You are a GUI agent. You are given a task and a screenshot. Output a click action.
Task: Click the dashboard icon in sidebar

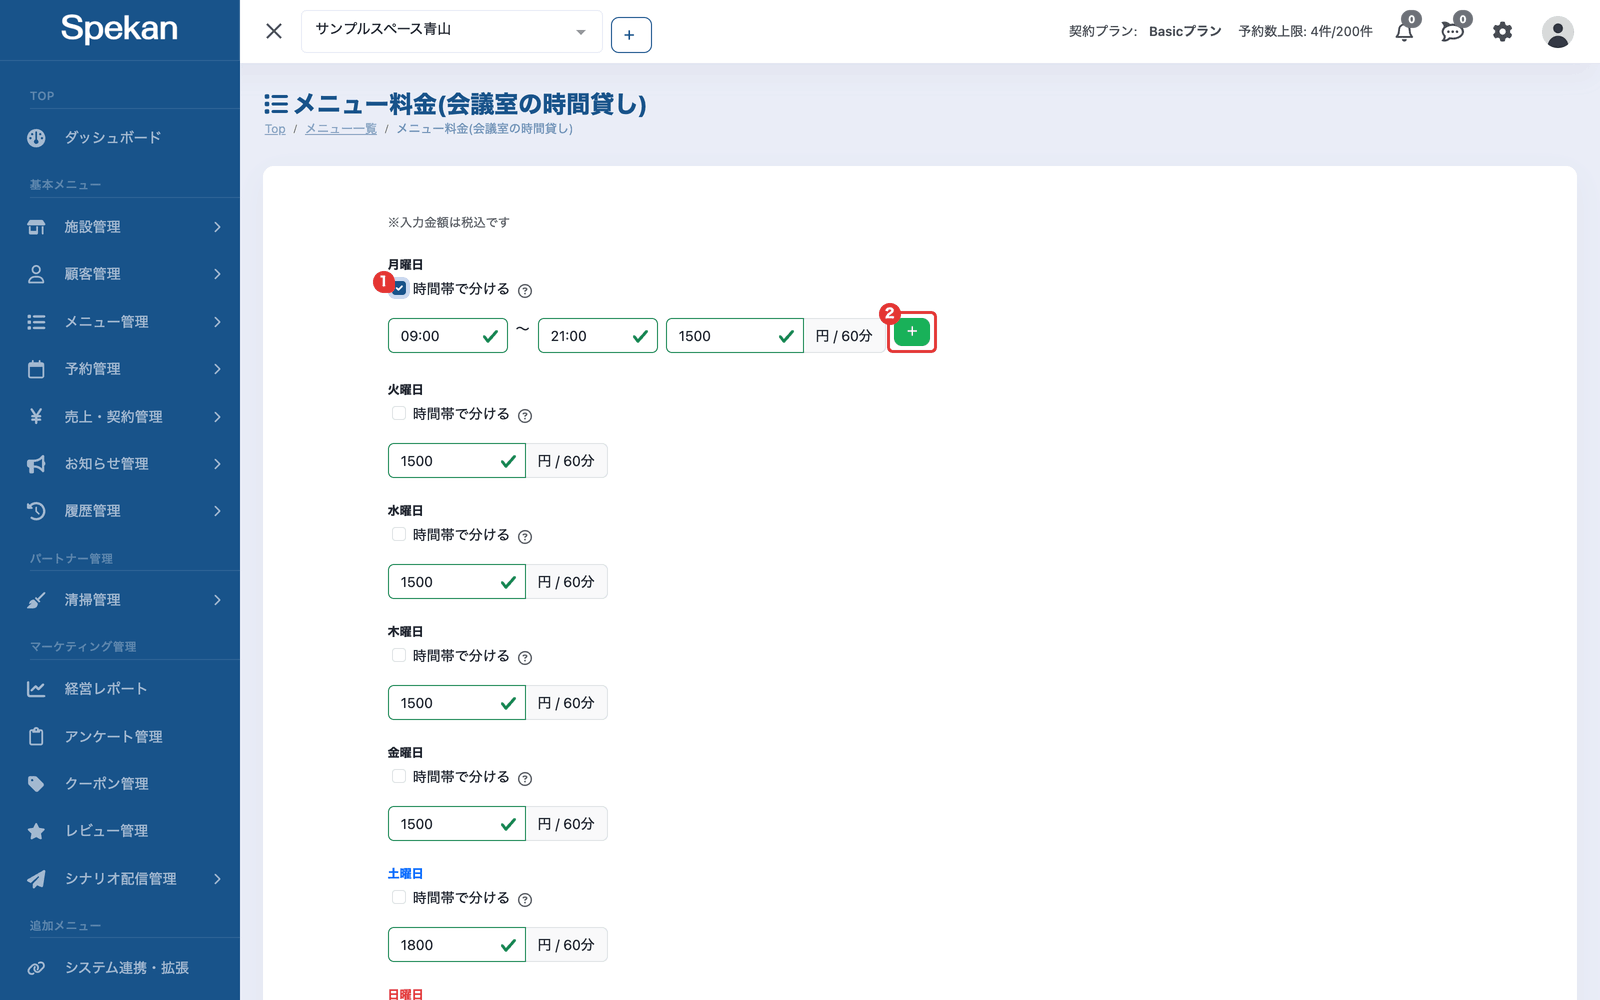36,138
